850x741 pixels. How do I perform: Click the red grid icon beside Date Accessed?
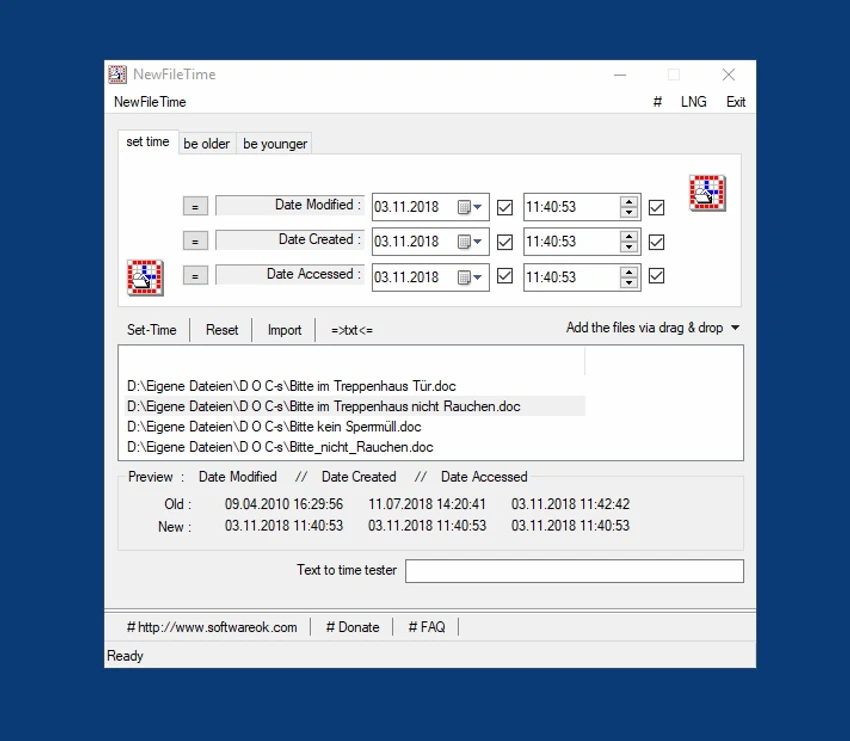pos(145,278)
